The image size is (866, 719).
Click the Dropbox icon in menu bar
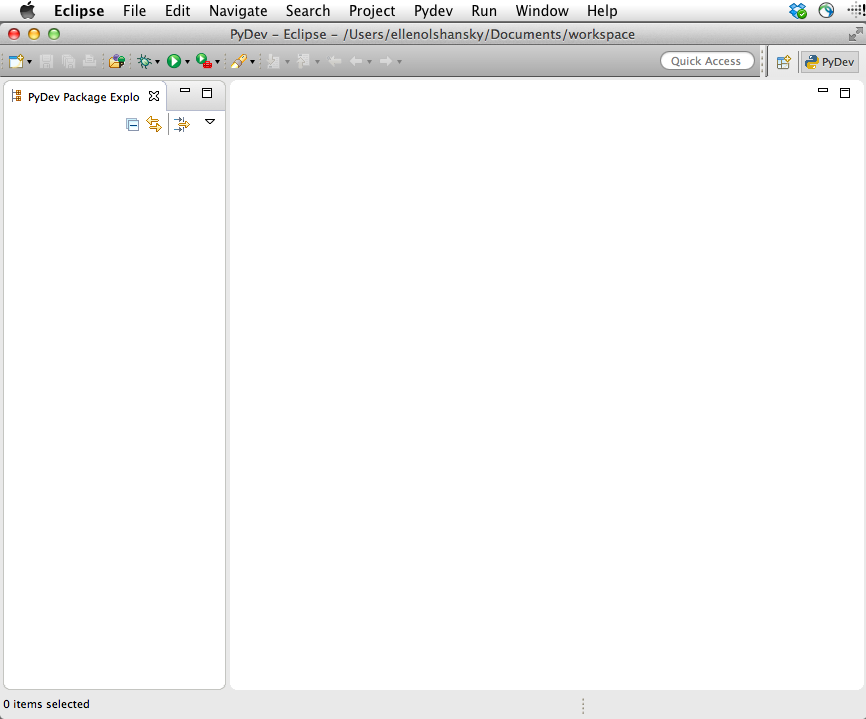[x=797, y=11]
